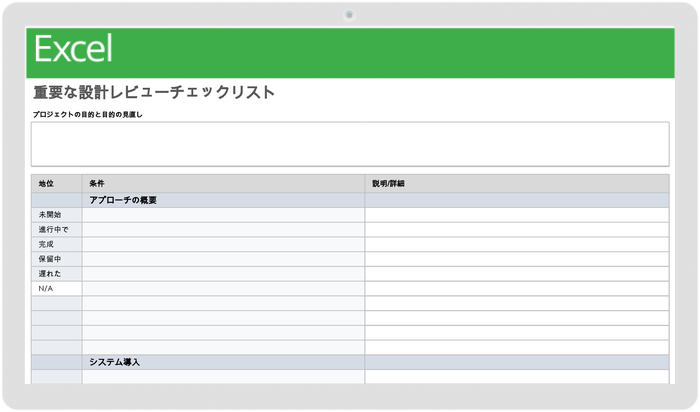Select the 説明/詳細 column header

[x=388, y=184]
